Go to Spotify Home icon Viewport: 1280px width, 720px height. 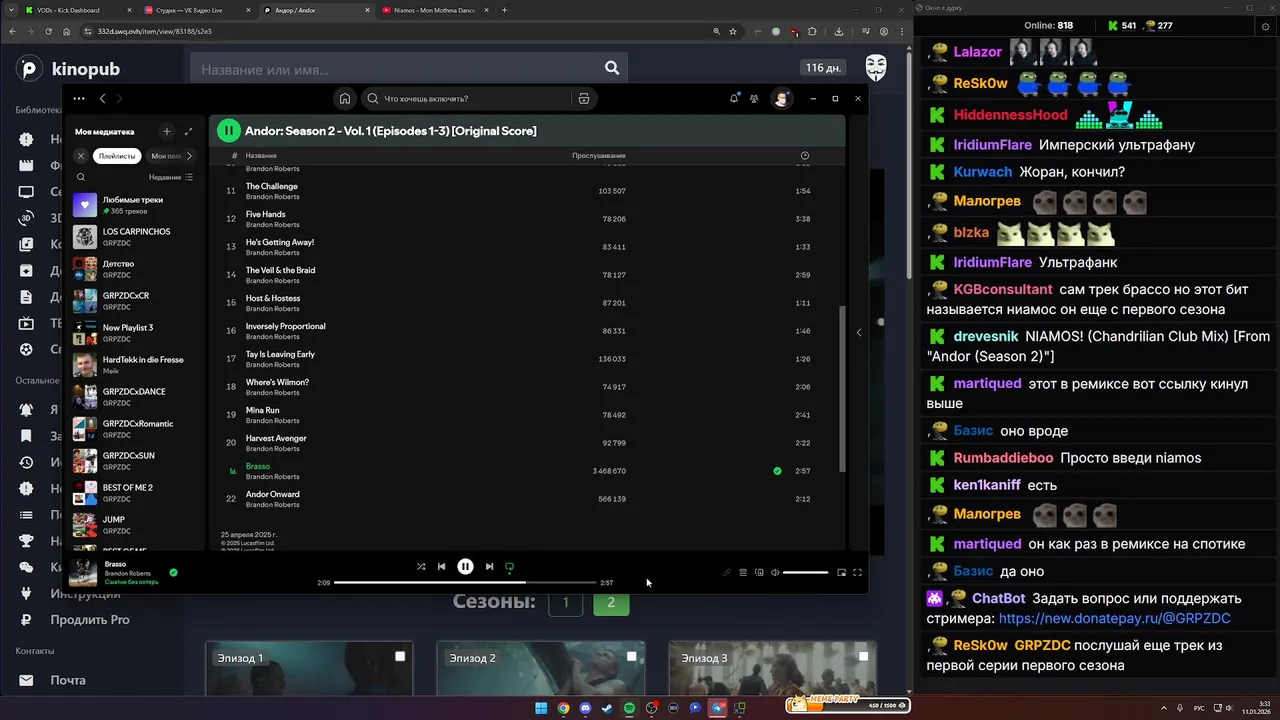pos(345,98)
